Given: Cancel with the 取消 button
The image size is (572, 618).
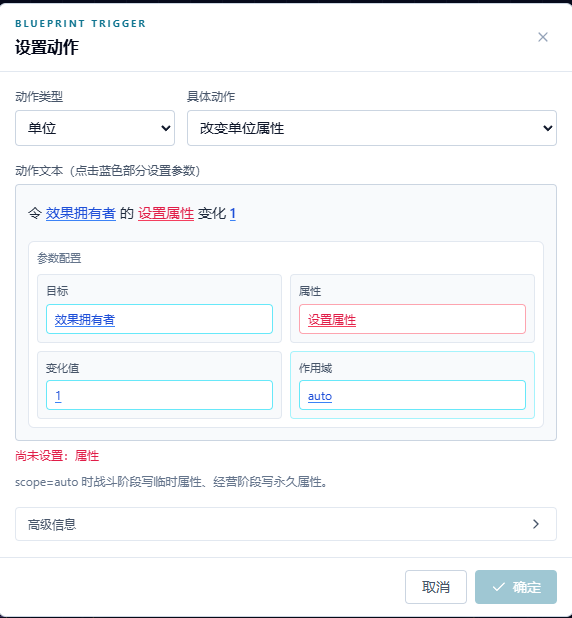Looking at the screenshot, I should [x=436, y=587].
